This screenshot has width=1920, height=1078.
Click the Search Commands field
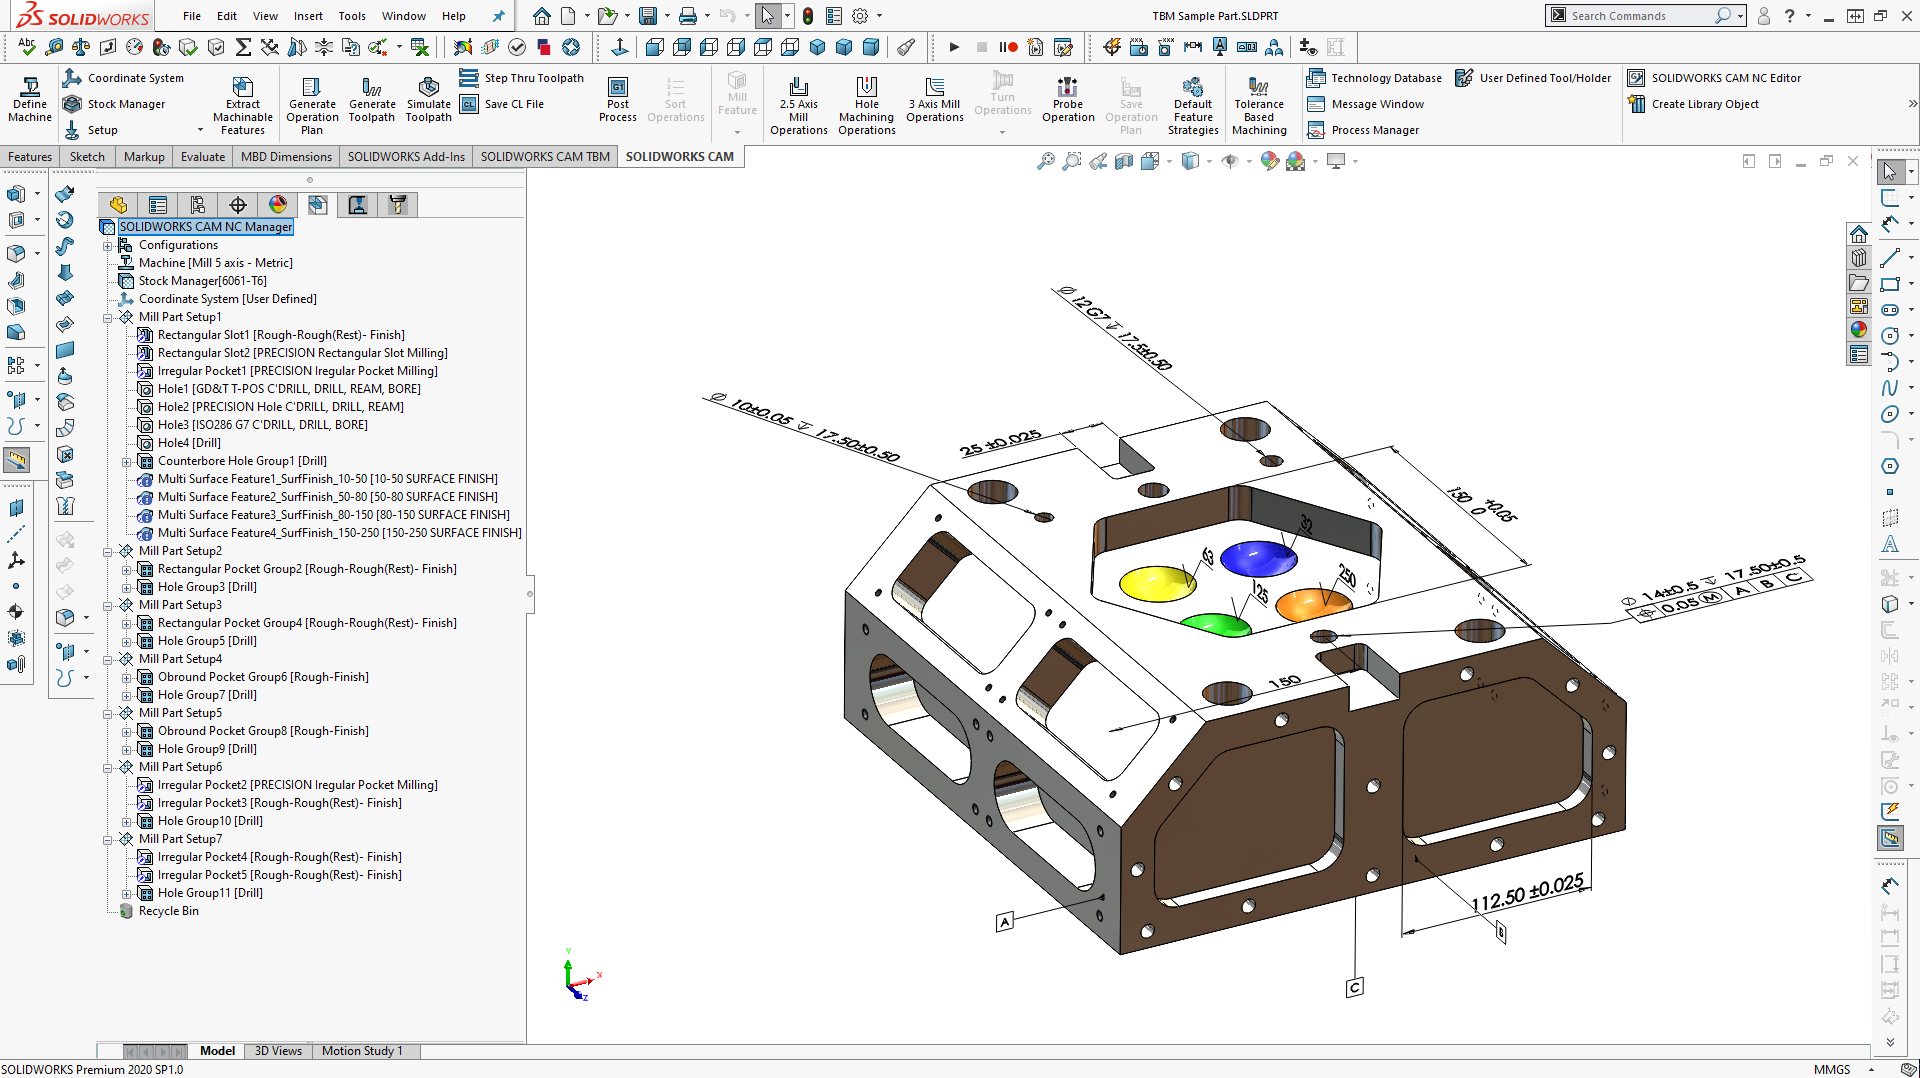click(x=1642, y=16)
